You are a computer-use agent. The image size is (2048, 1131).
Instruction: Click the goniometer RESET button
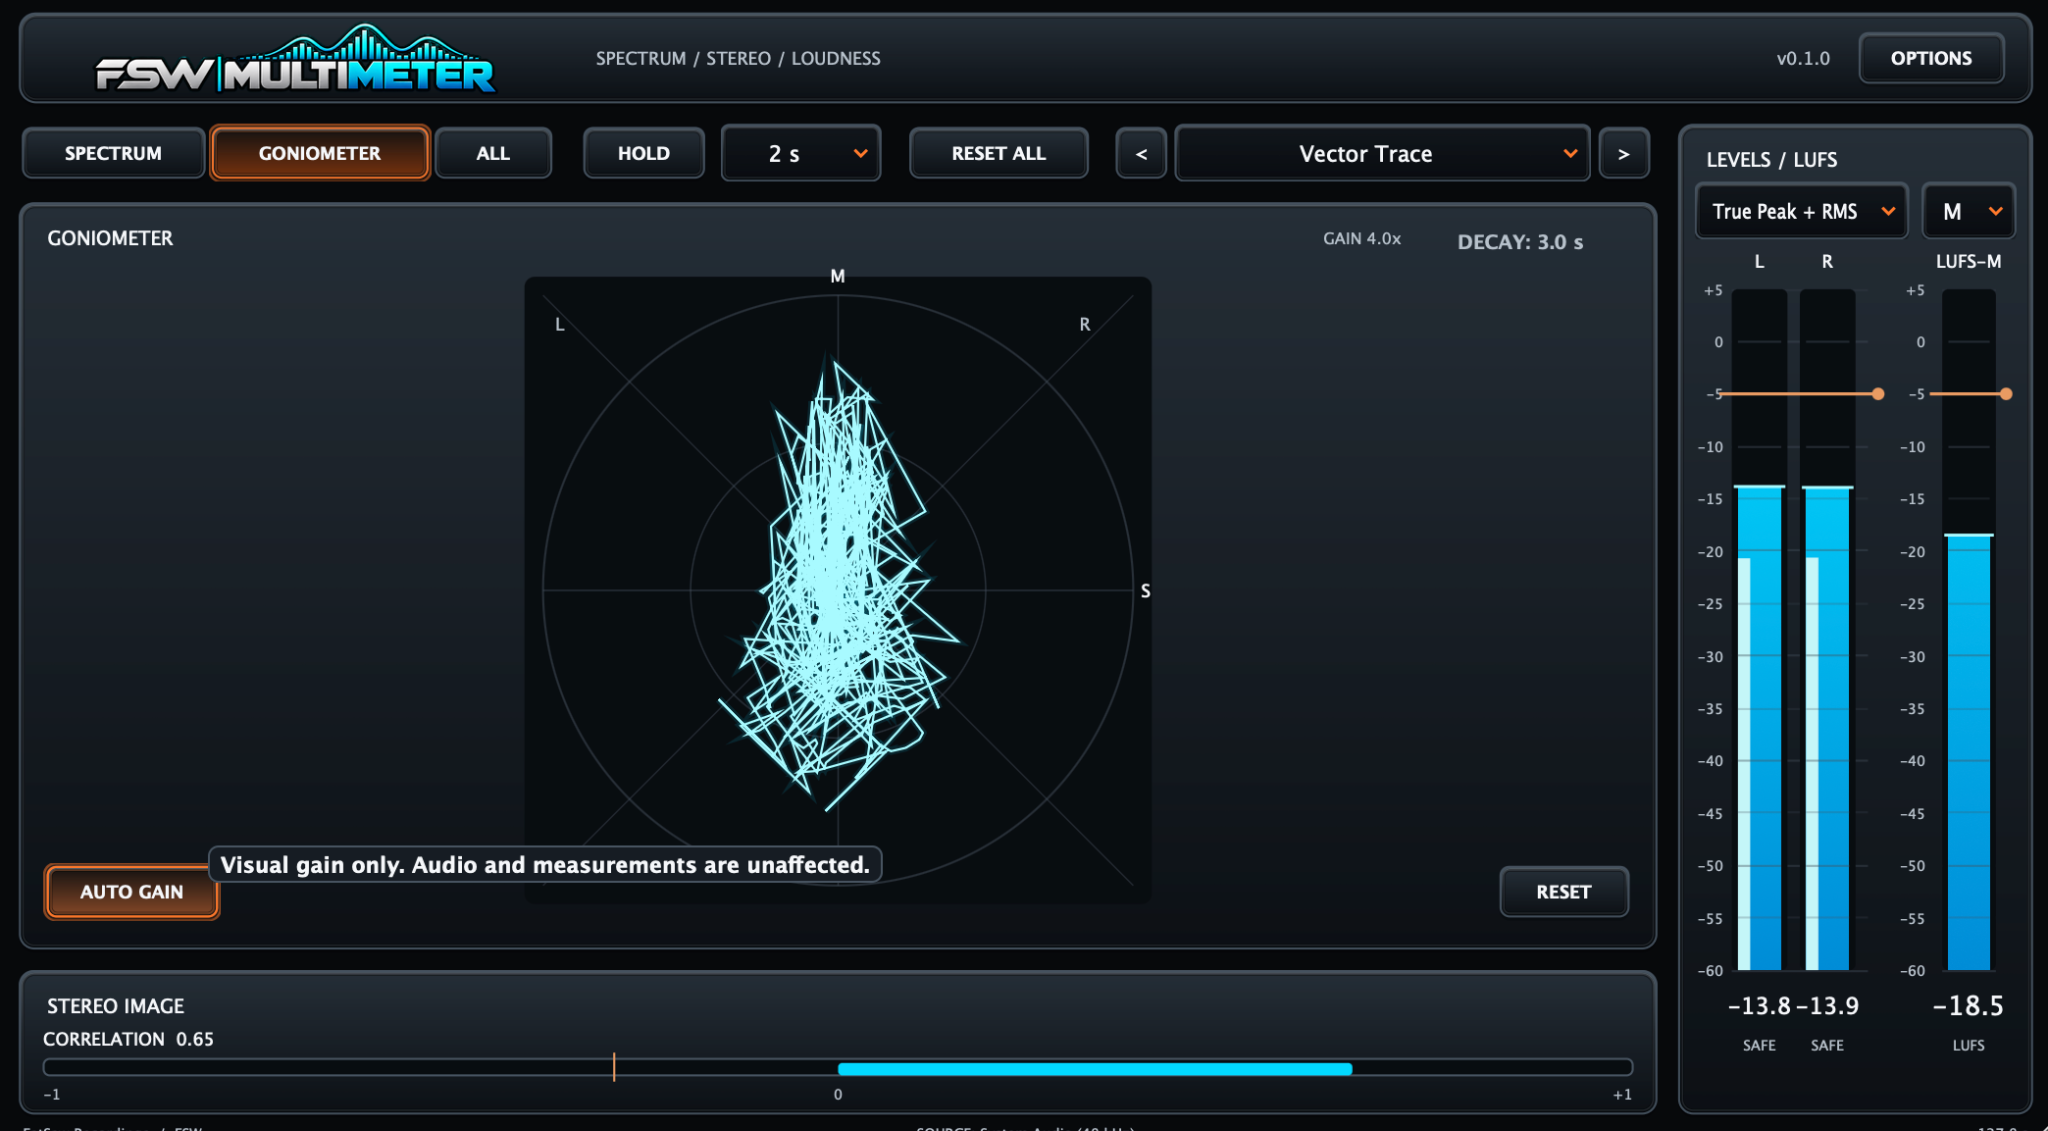point(1563,891)
